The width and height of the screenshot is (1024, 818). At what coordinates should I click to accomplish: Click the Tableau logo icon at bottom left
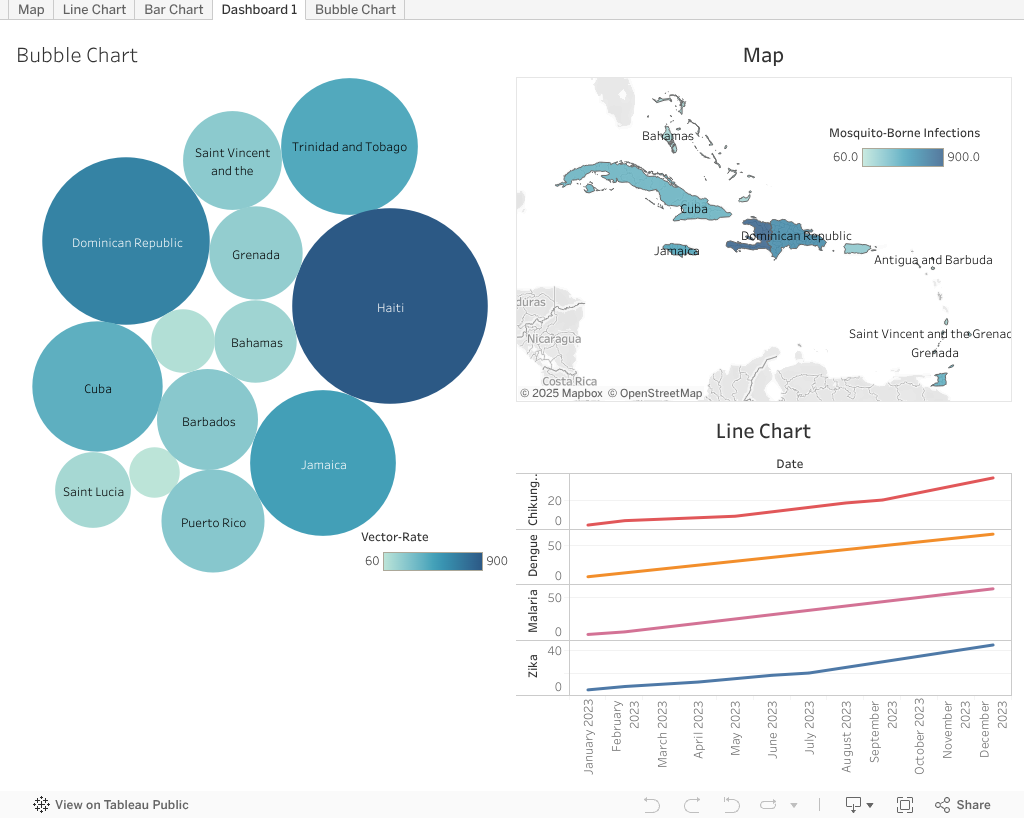(42, 805)
